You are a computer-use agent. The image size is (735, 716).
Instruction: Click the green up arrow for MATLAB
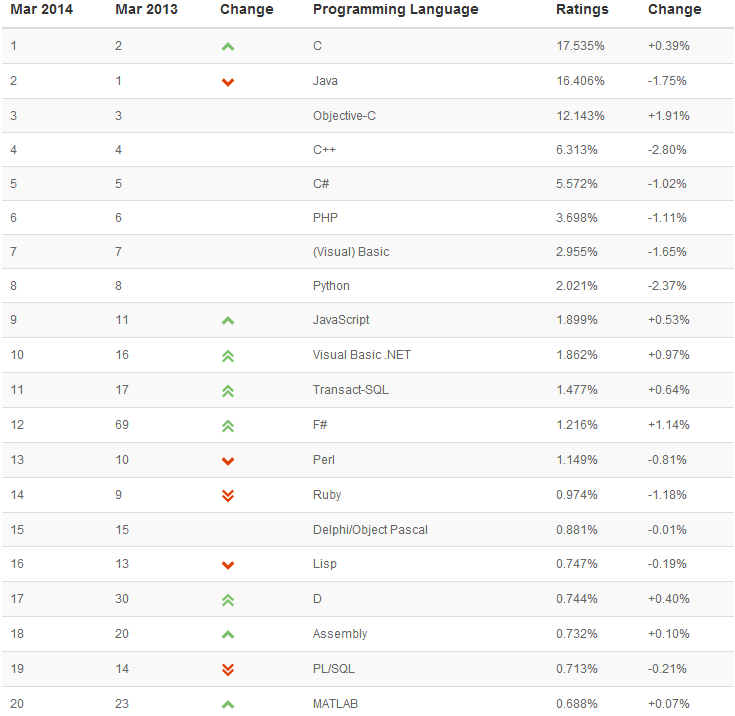tap(228, 704)
